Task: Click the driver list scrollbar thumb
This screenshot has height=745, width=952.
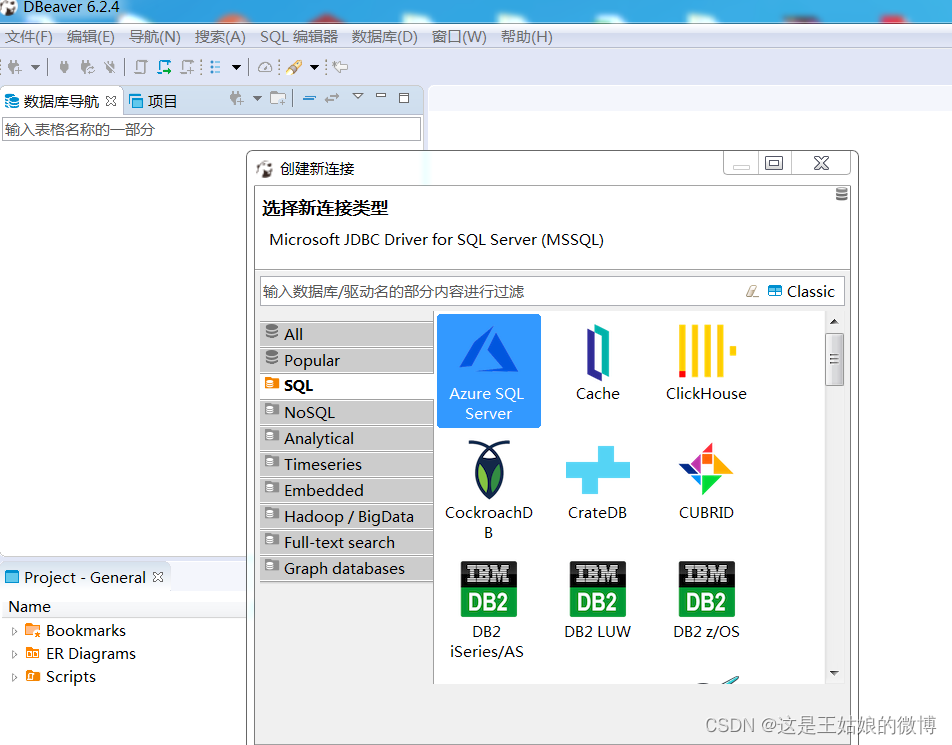Action: pyautogui.click(x=834, y=359)
